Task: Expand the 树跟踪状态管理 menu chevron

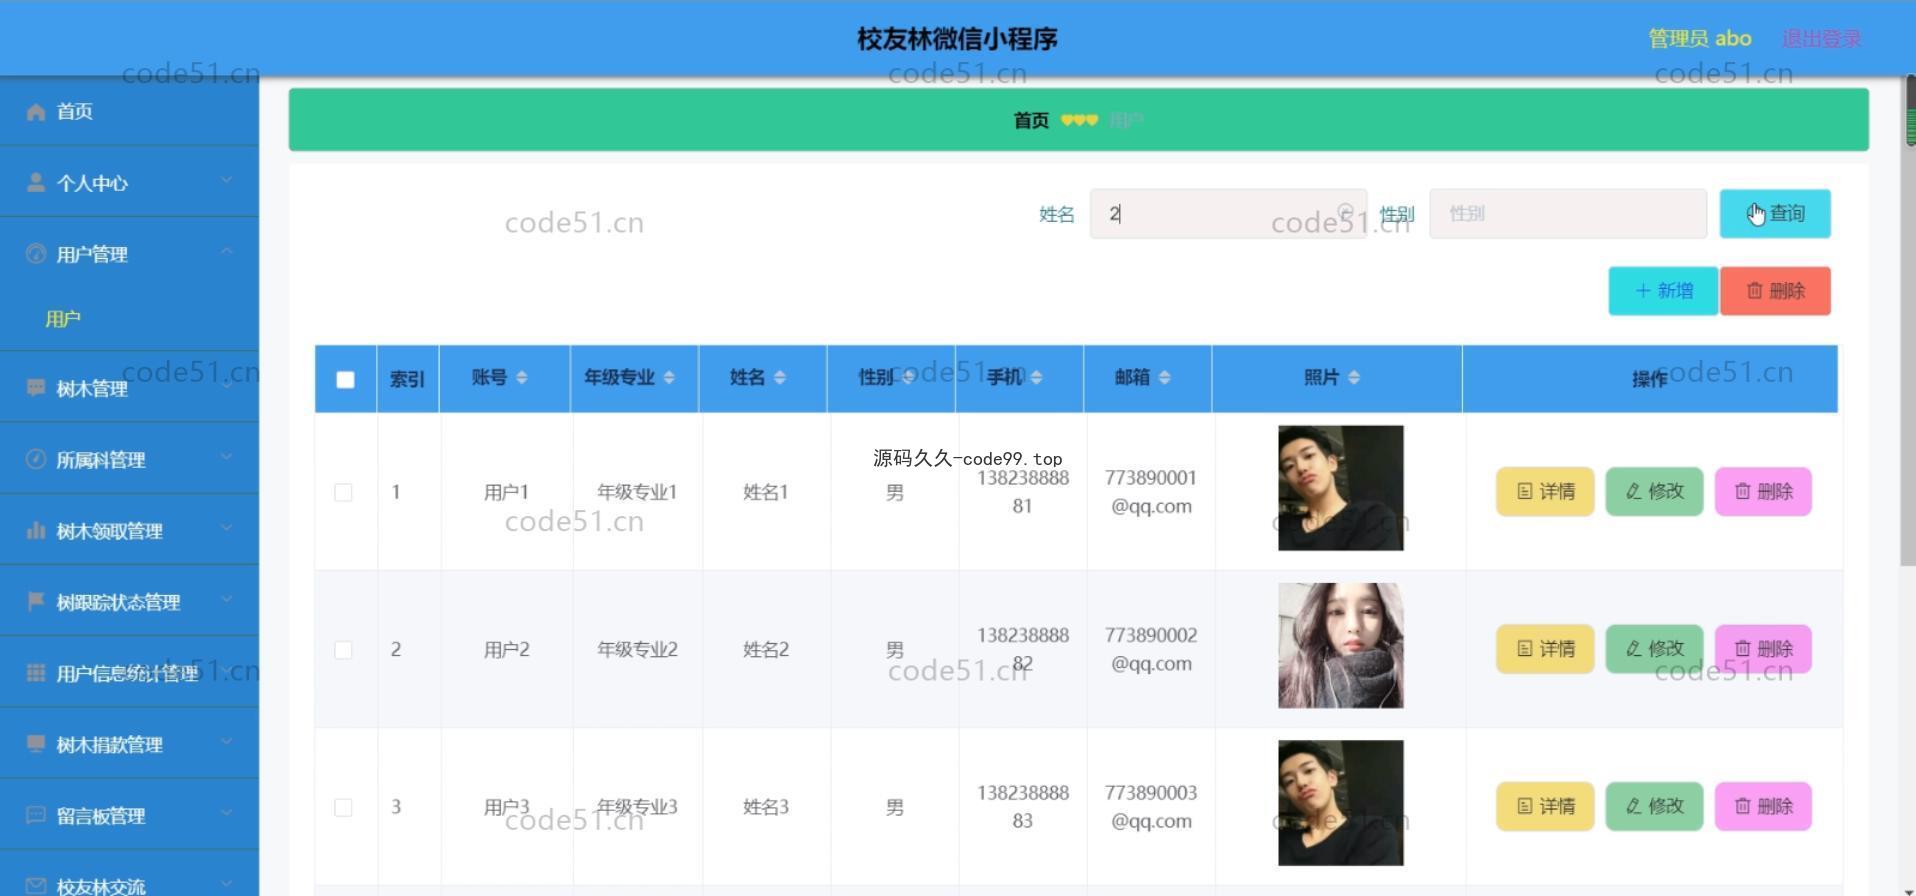Action: [226, 599]
